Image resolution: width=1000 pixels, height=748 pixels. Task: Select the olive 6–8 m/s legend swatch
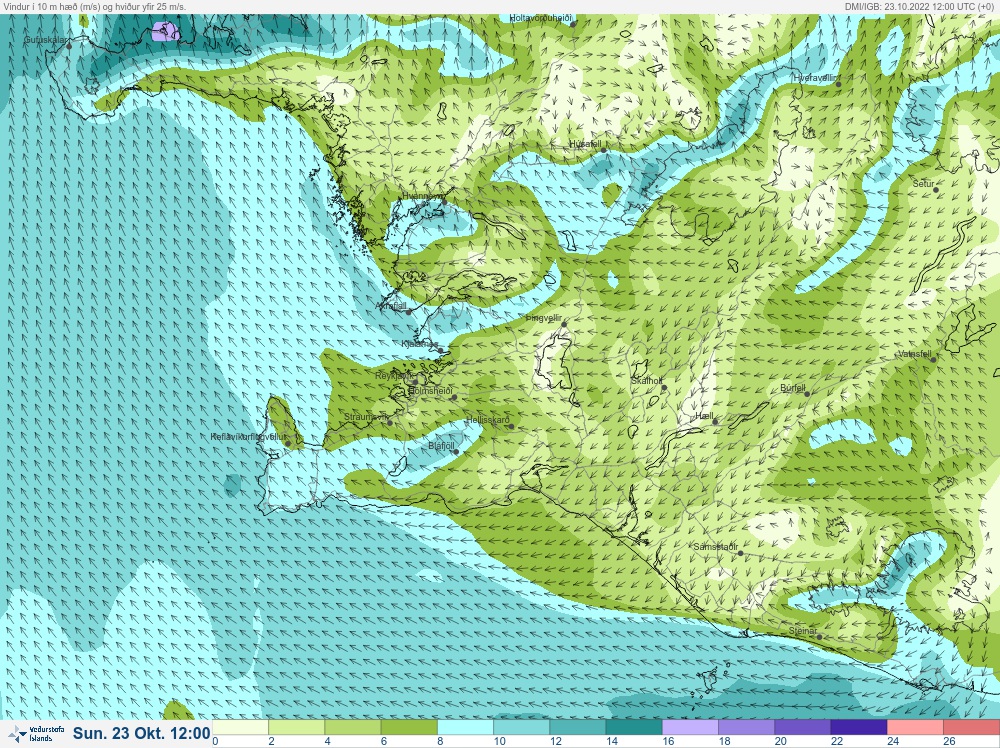tap(408, 728)
